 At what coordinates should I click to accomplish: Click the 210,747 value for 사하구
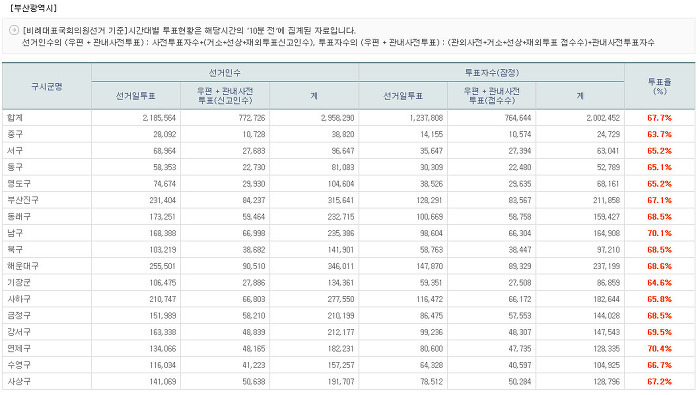coord(163,299)
